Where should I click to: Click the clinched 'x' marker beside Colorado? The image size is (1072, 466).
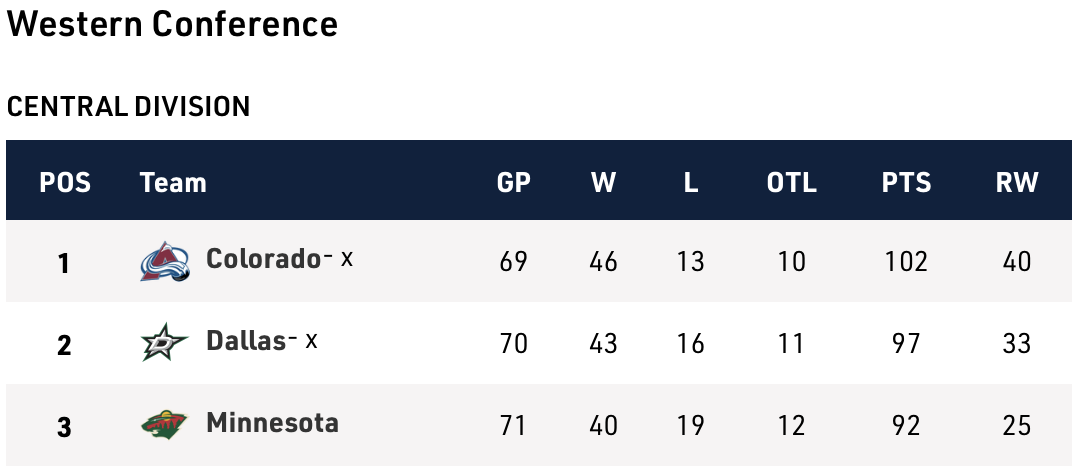346,258
